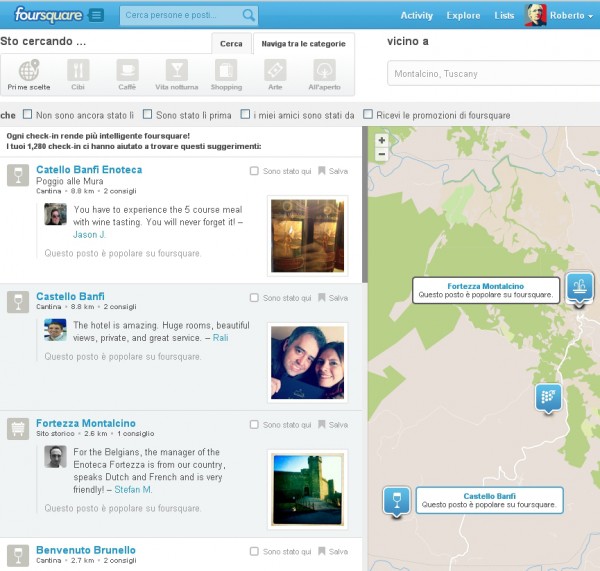
Task: Open the Explore menu
Action: coord(463,16)
